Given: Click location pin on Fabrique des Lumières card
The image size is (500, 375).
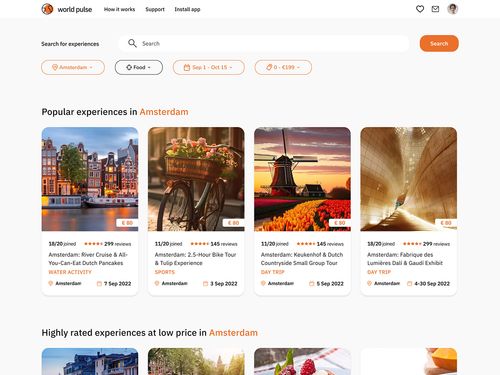Looking at the screenshot, I should 369,283.
